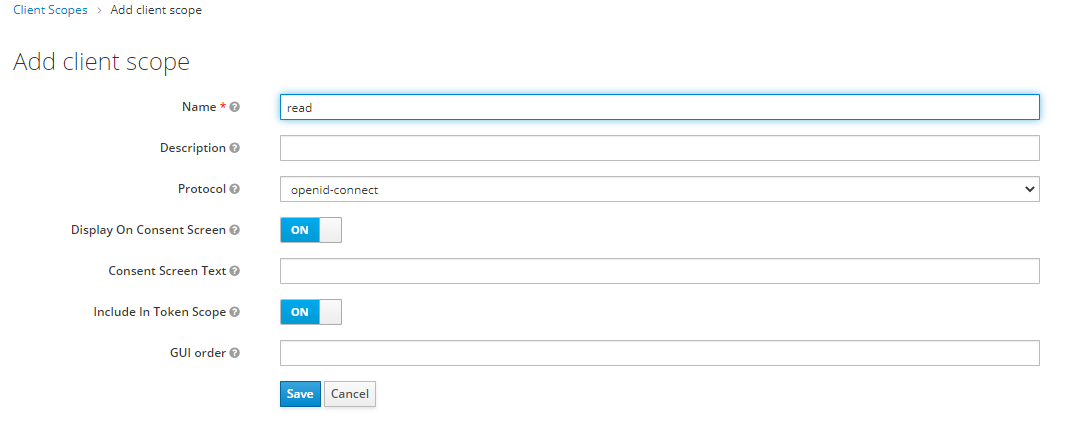Focus the Description text field
The width and height of the screenshot is (1070, 421).
pos(659,148)
